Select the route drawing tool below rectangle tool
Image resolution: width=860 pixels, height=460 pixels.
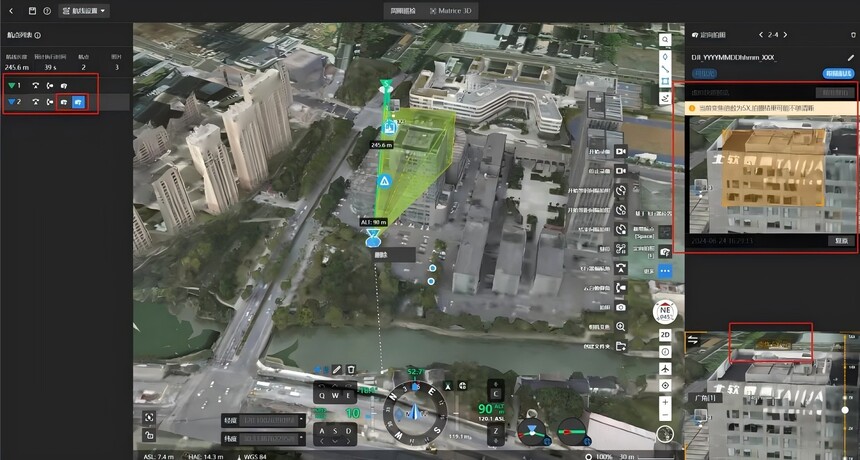point(665,99)
